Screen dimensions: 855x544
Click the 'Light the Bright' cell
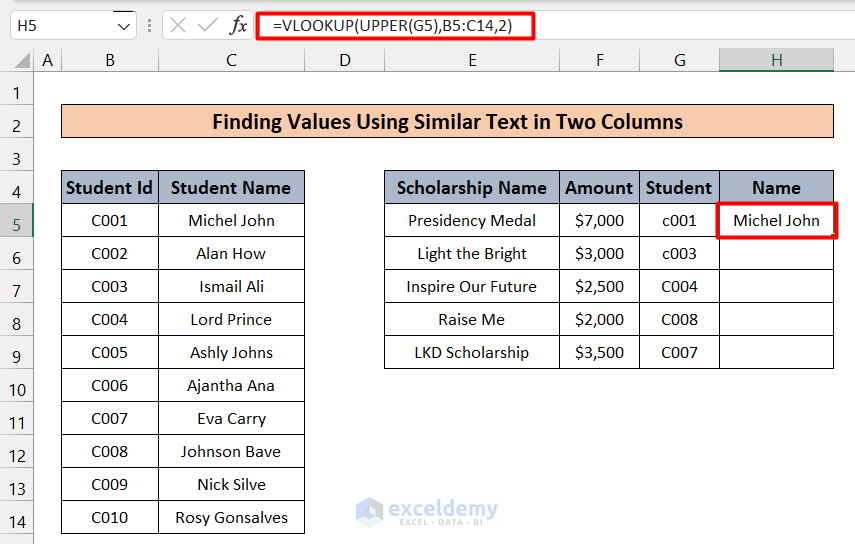(472, 253)
